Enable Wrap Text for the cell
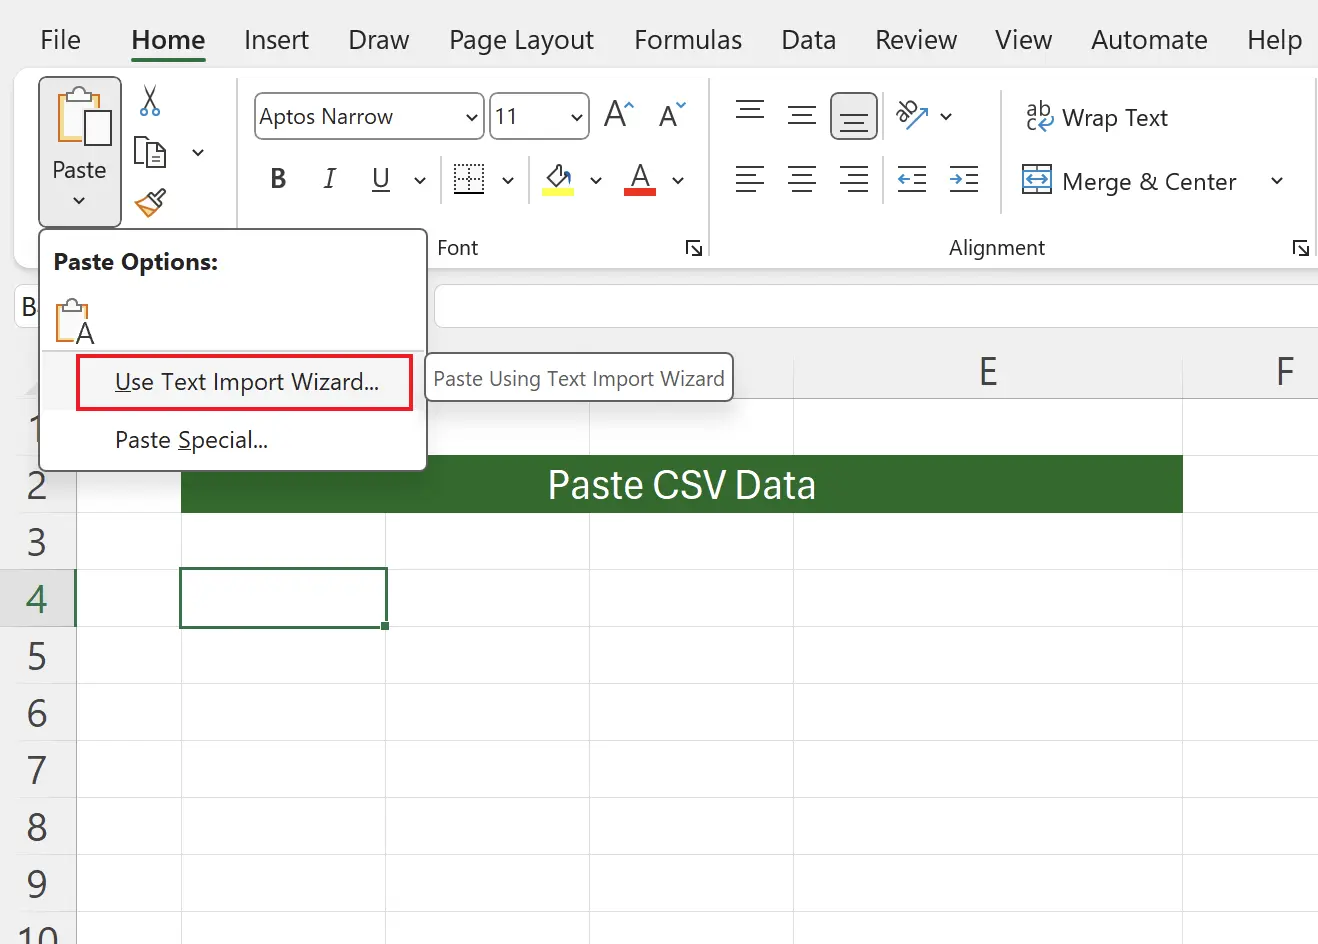1318x944 pixels. click(x=1096, y=117)
